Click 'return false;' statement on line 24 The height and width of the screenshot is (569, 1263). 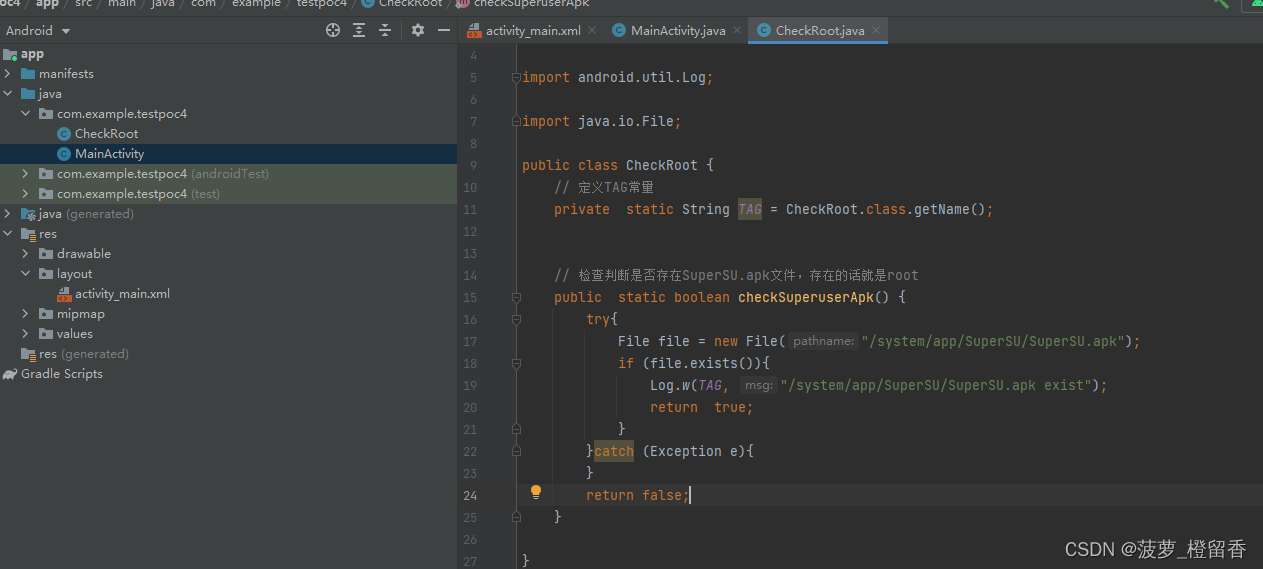click(638, 495)
